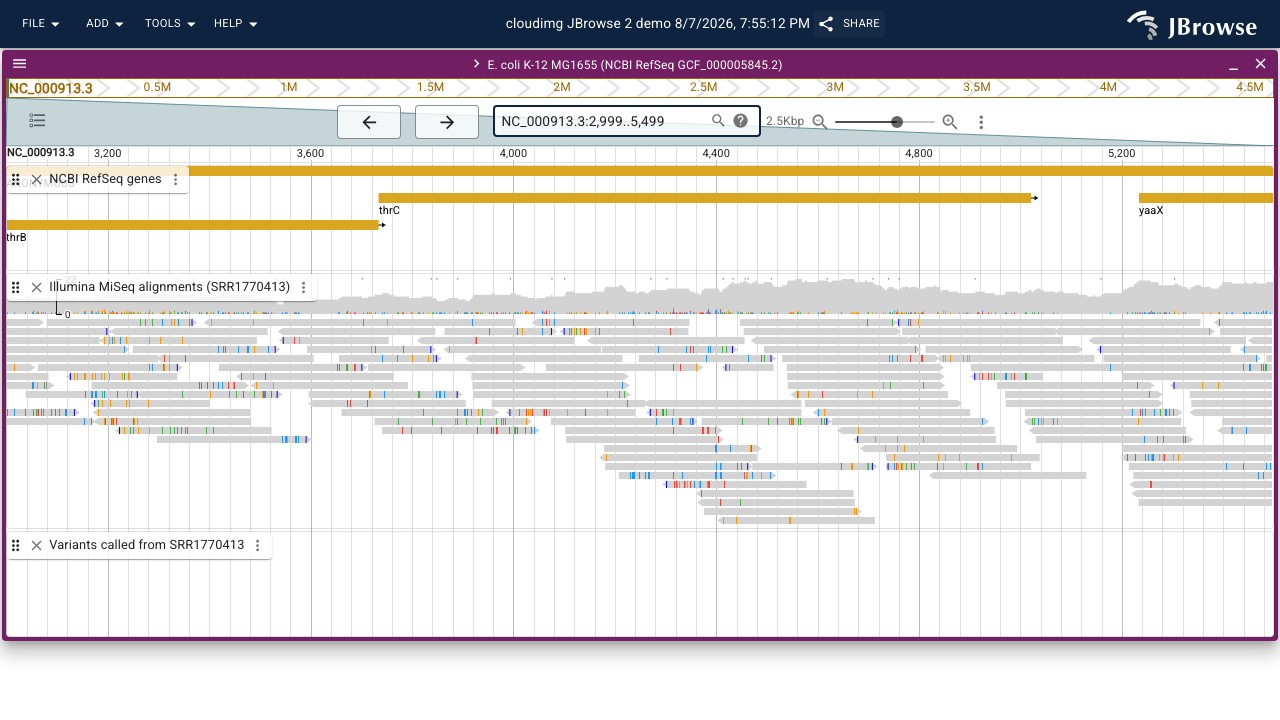1280x720 pixels.
Task: Open the HELP menu
Action: (x=236, y=23)
